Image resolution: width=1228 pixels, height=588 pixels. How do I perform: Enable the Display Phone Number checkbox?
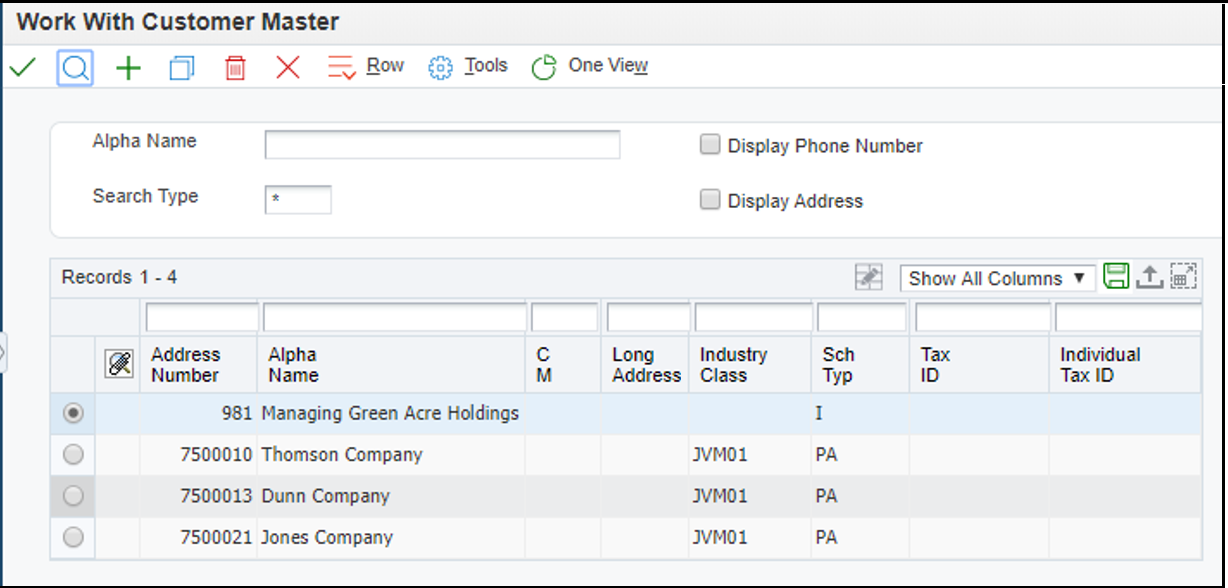[x=710, y=144]
